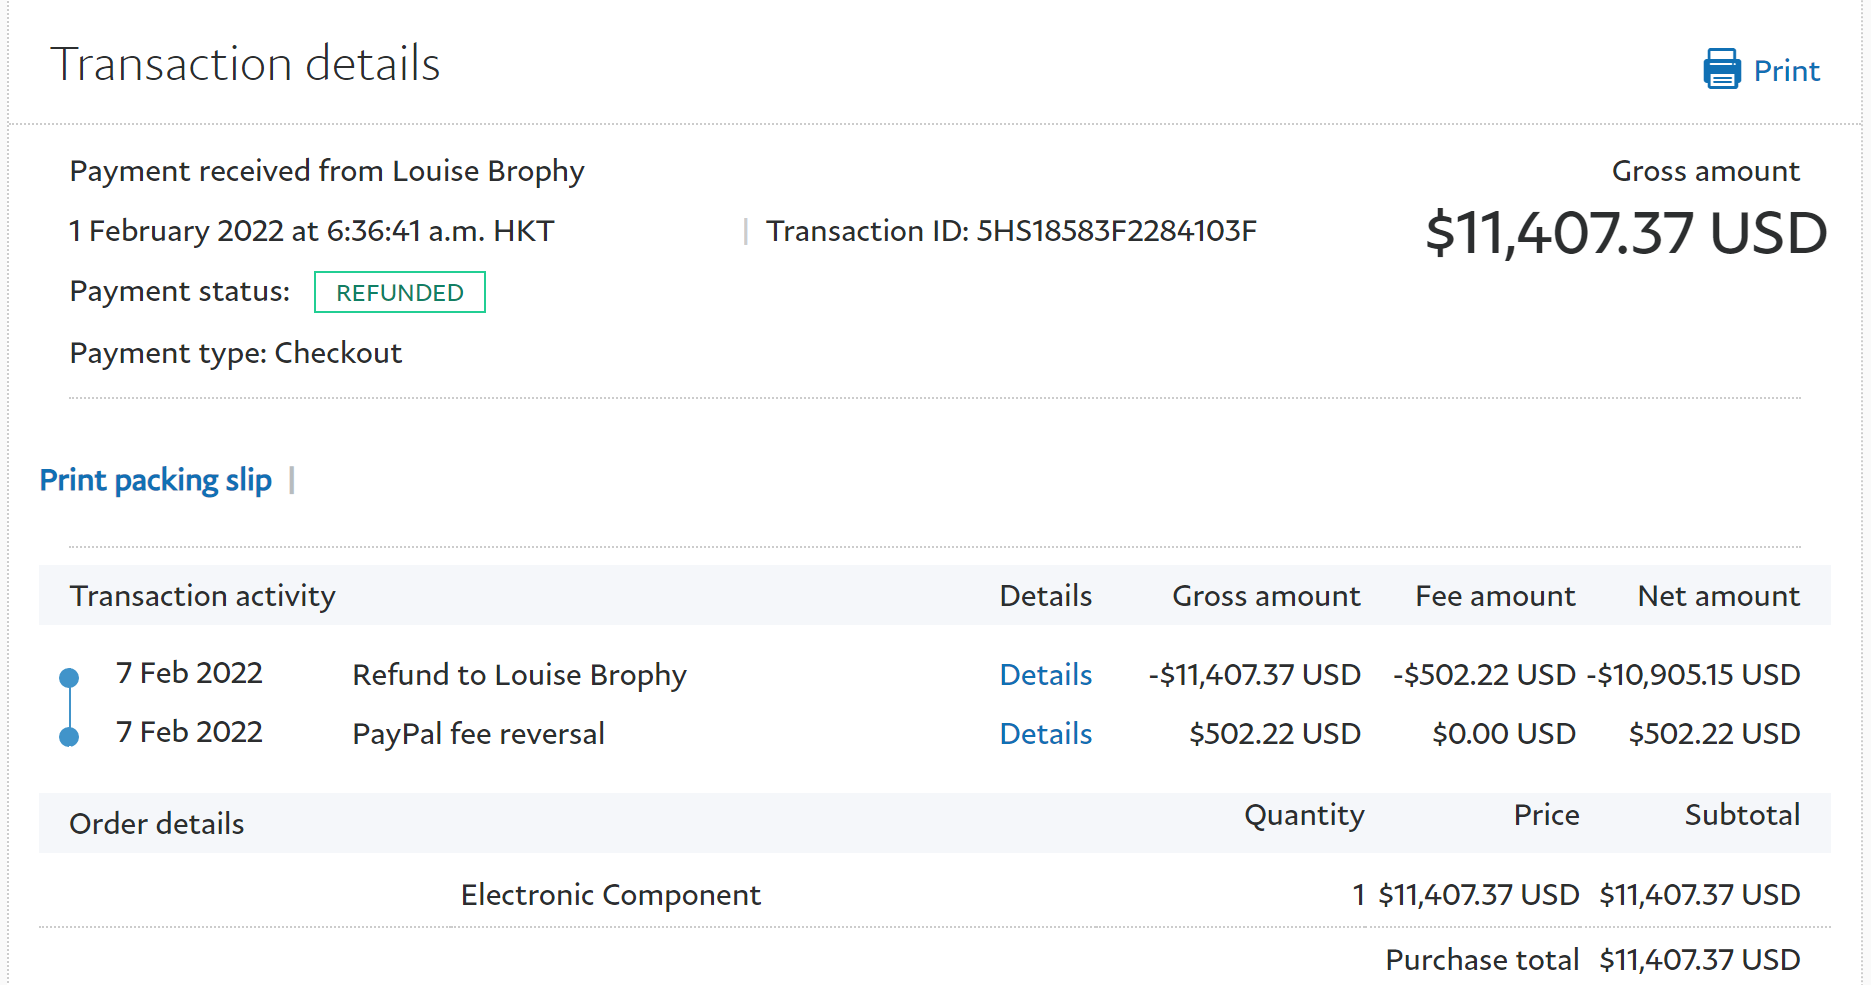Open Details for PayPal fee reversal
The image size is (1871, 985).
coord(1045,734)
